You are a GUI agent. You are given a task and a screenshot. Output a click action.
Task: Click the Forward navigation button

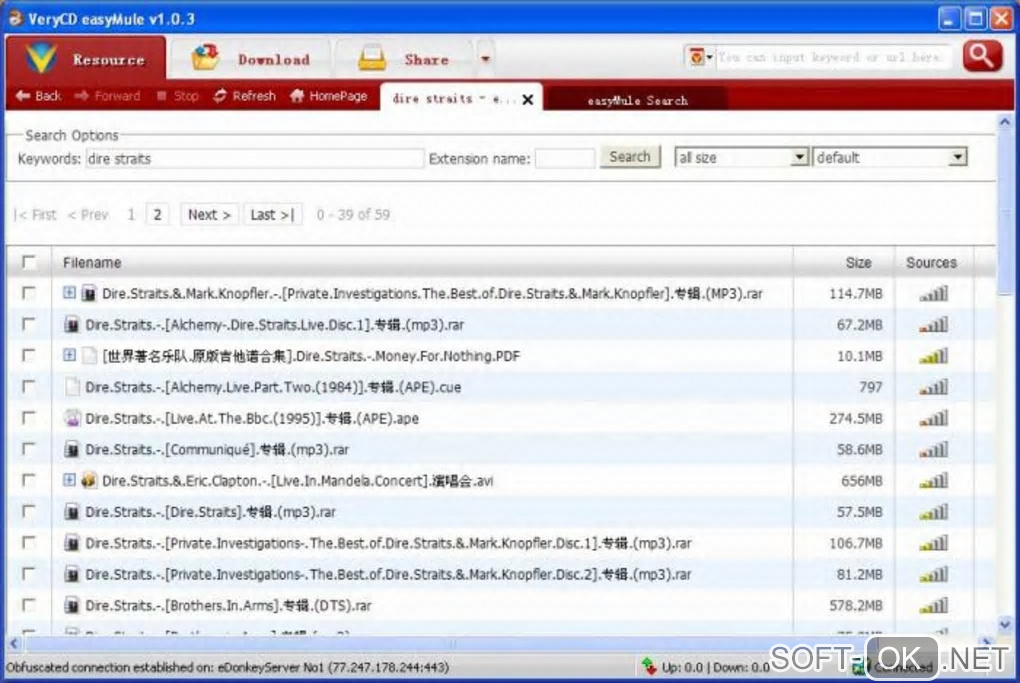pos(107,96)
